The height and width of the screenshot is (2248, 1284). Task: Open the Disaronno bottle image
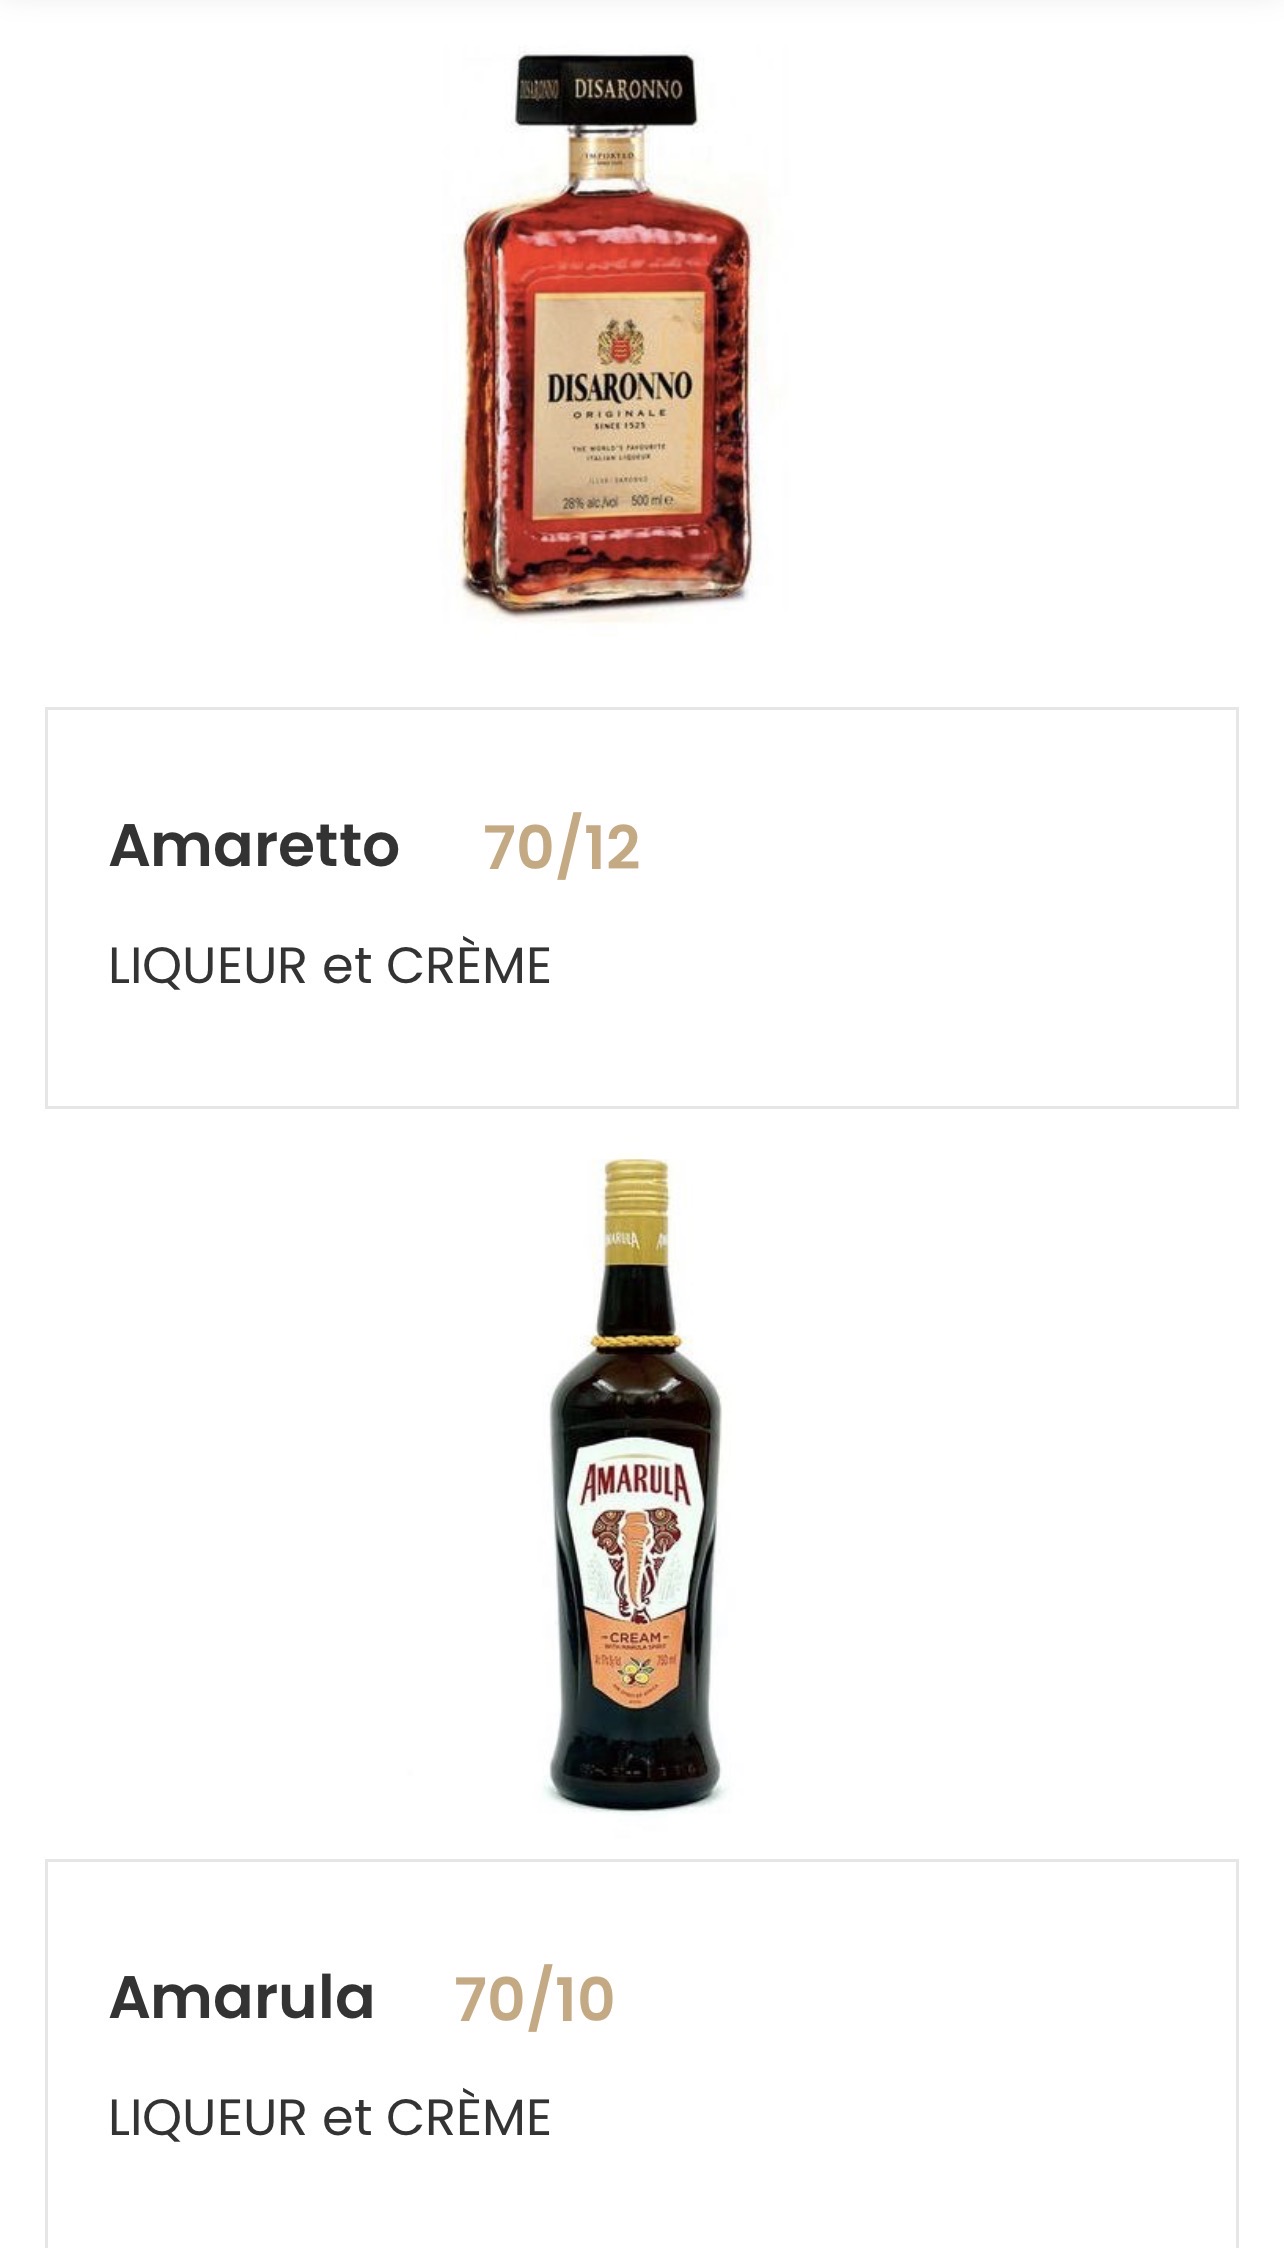point(615,335)
